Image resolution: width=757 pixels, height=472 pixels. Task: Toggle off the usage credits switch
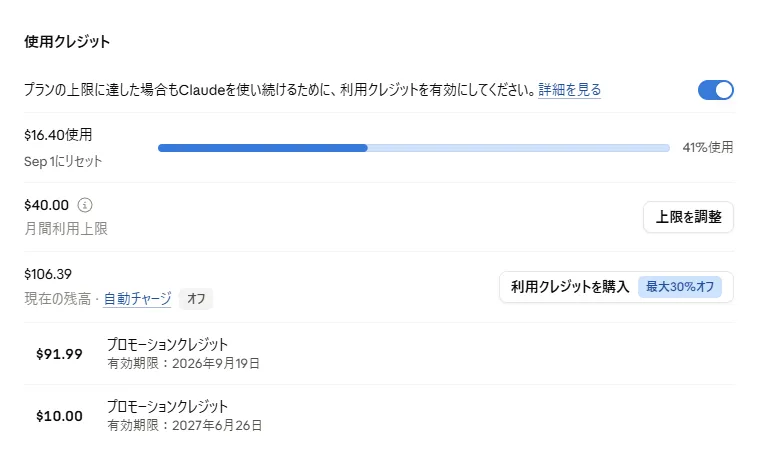715,90
